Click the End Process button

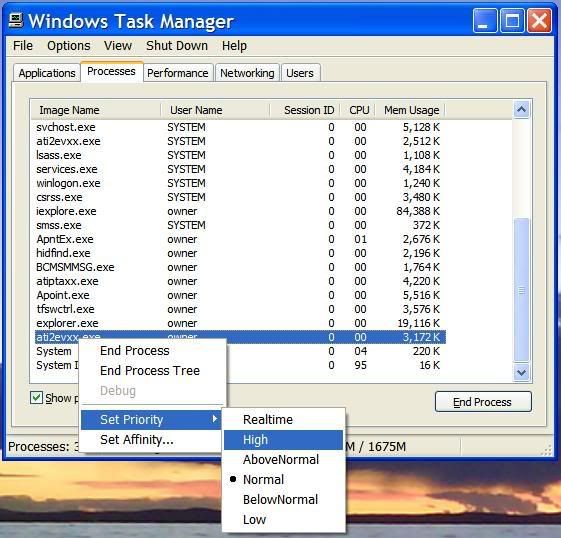coord(483,402)
